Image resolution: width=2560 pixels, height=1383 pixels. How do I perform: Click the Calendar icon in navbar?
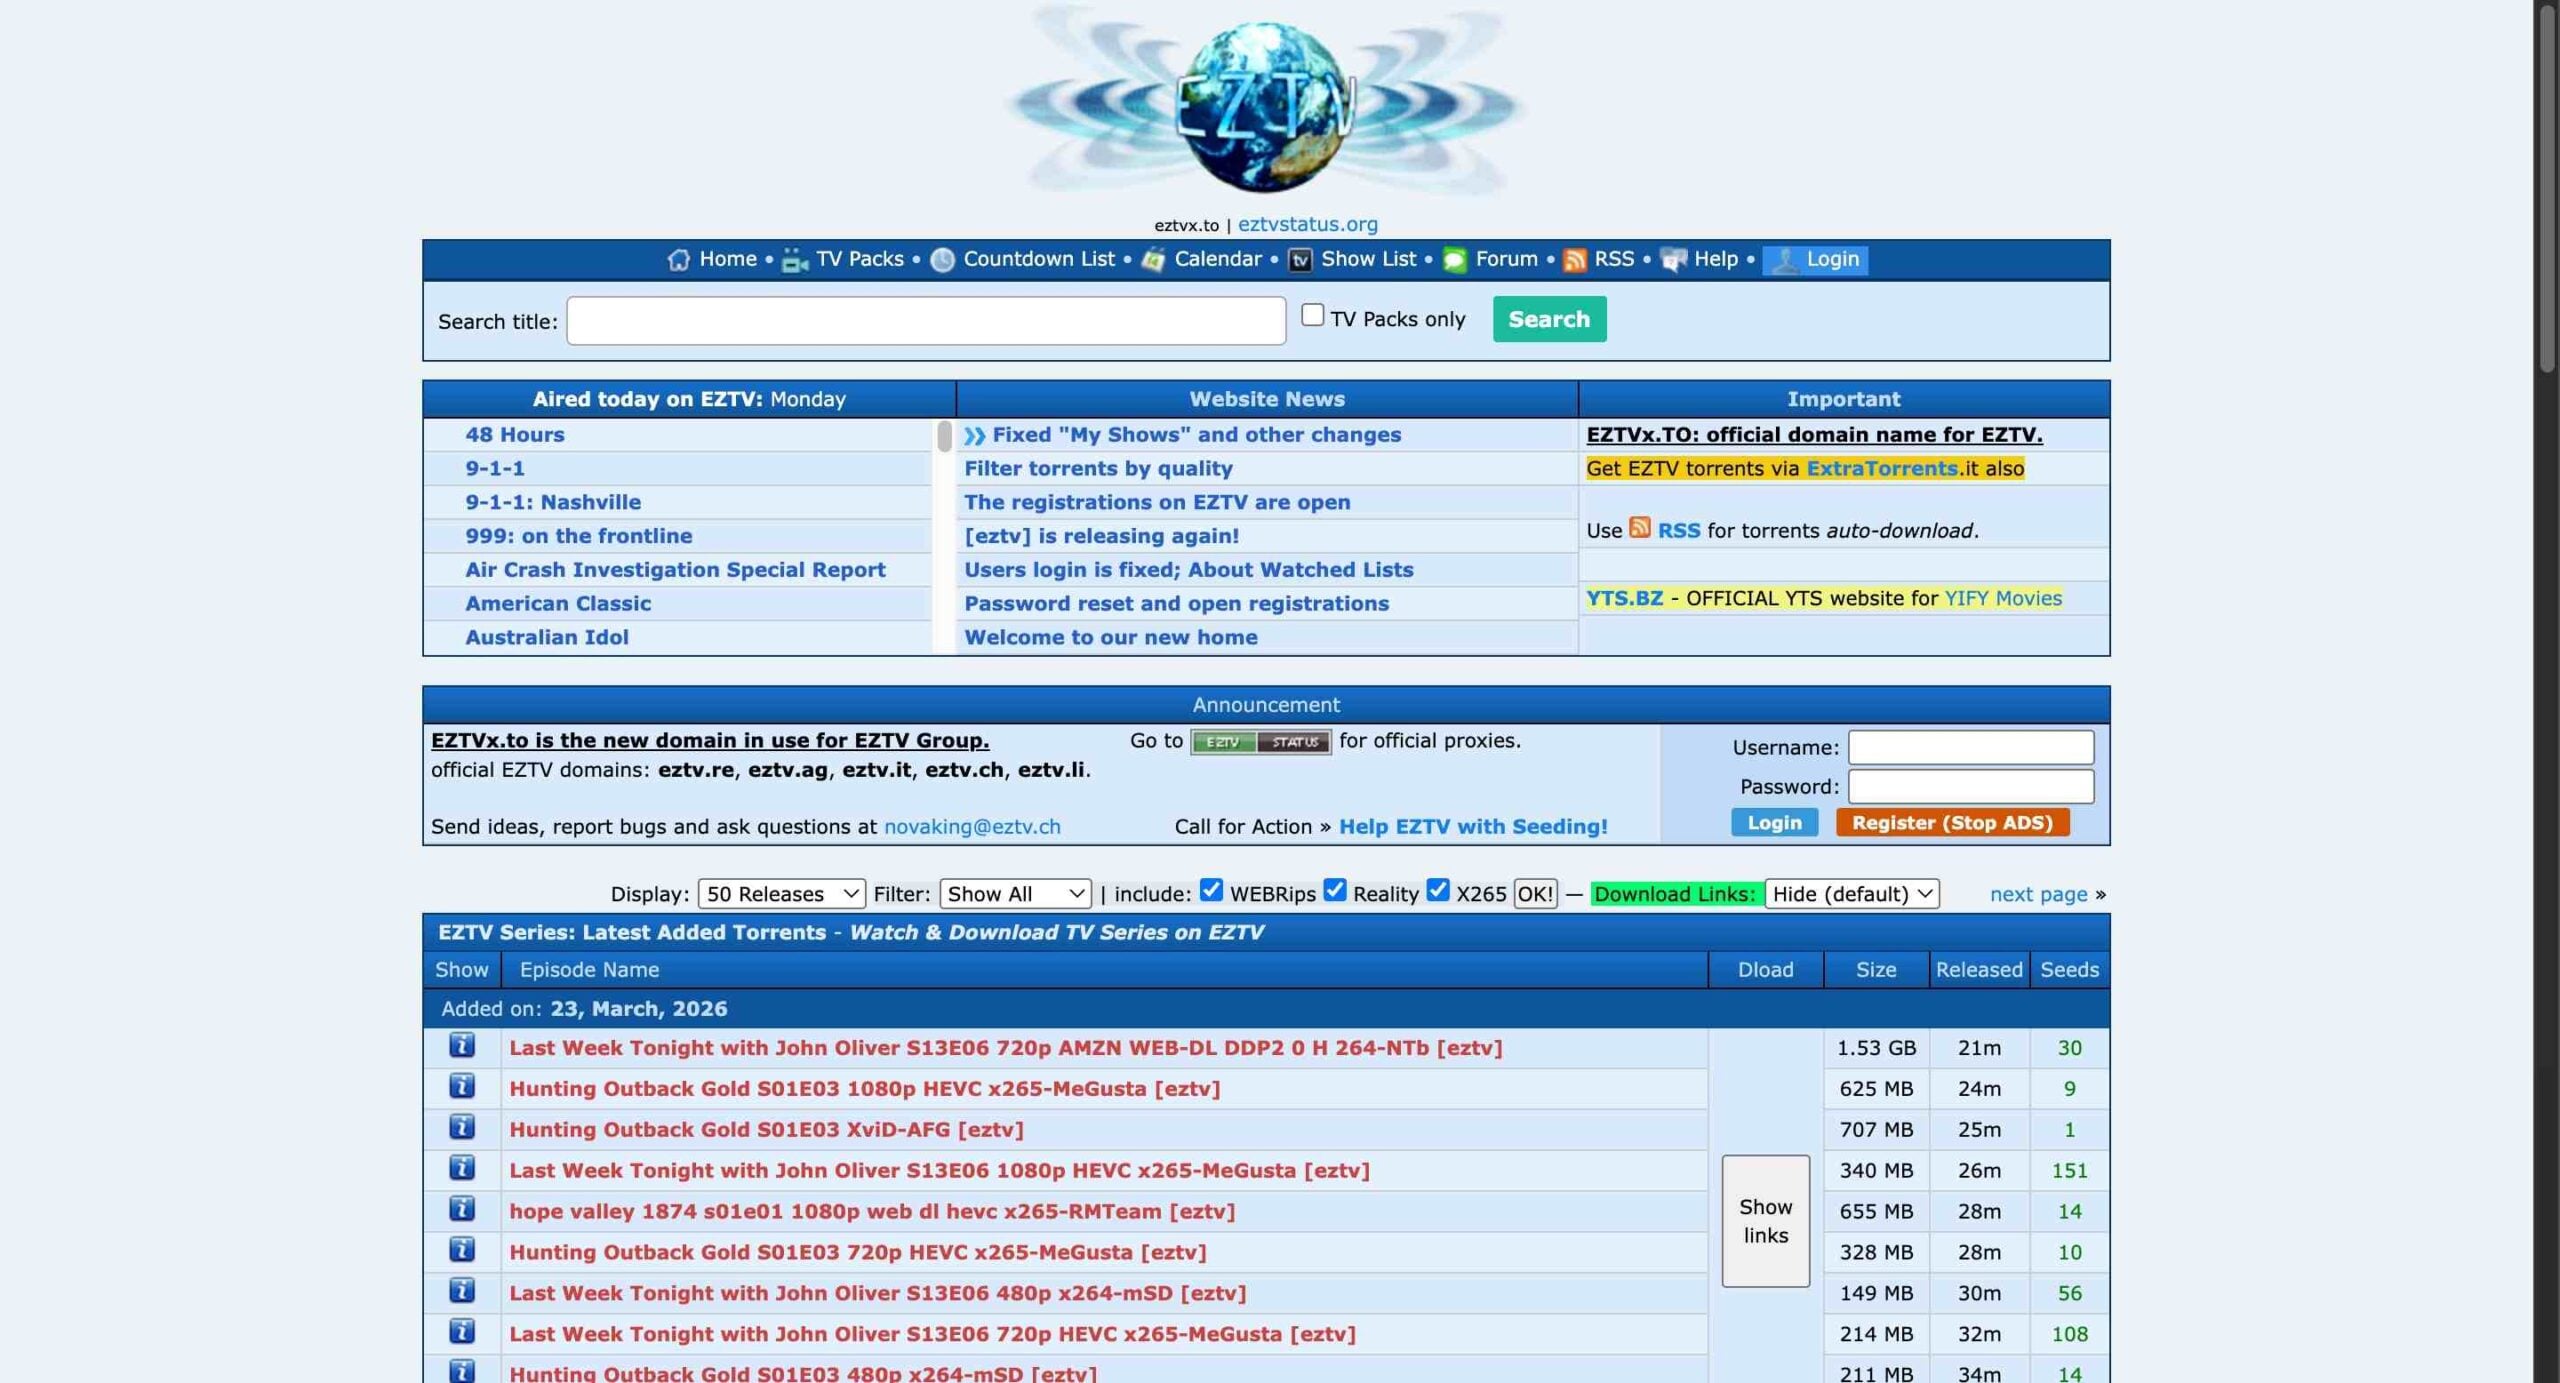(1153, 260)
